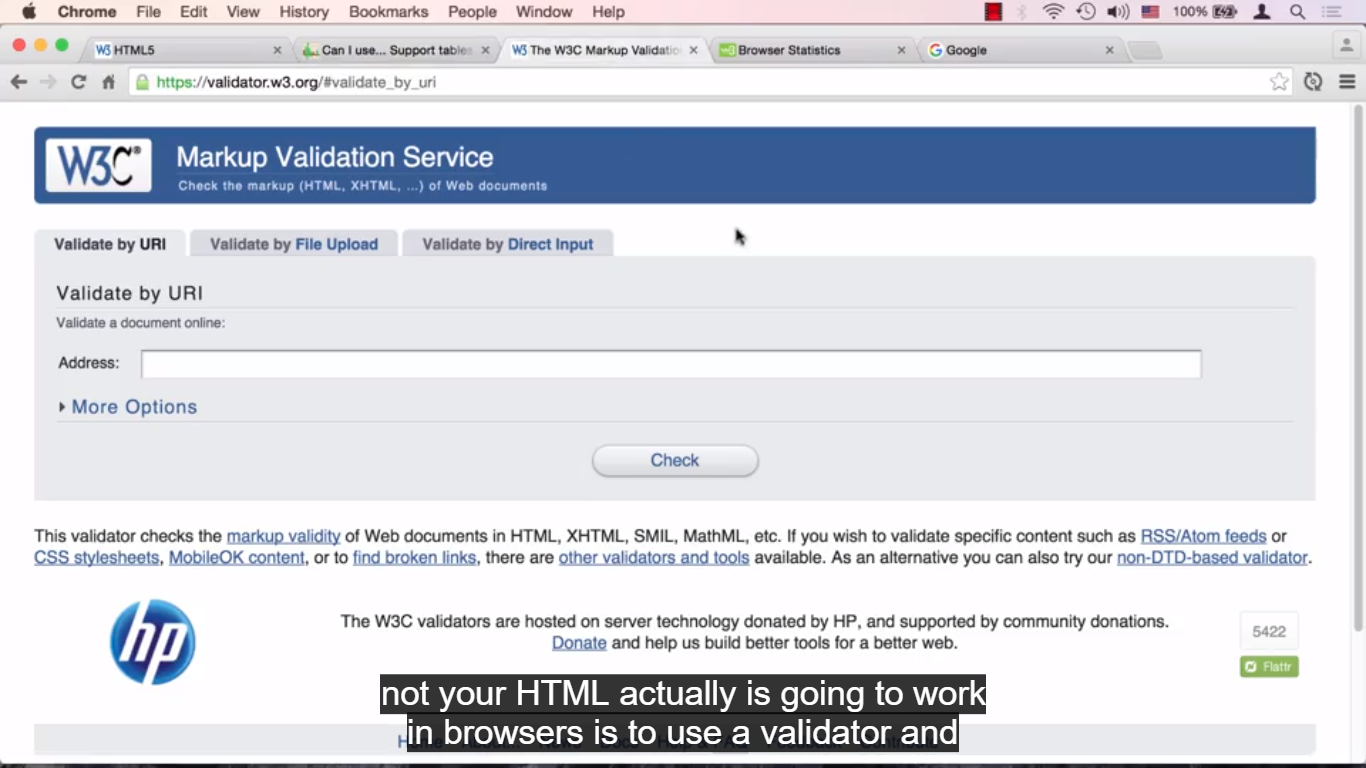
Task: Switch to the Browser Statistics tab
Action: click(x=811, y=50)
